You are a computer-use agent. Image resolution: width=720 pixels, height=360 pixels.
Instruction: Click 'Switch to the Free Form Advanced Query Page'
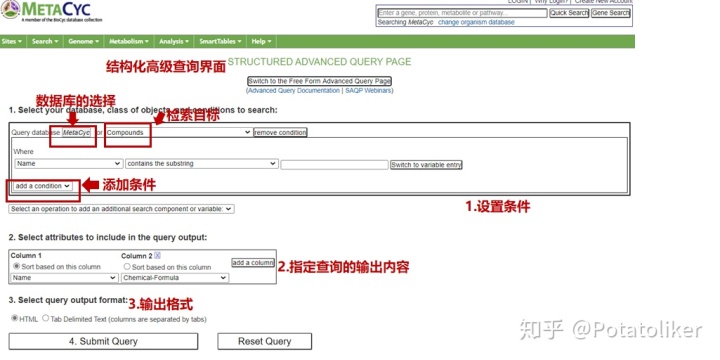[x=320, y=81]
